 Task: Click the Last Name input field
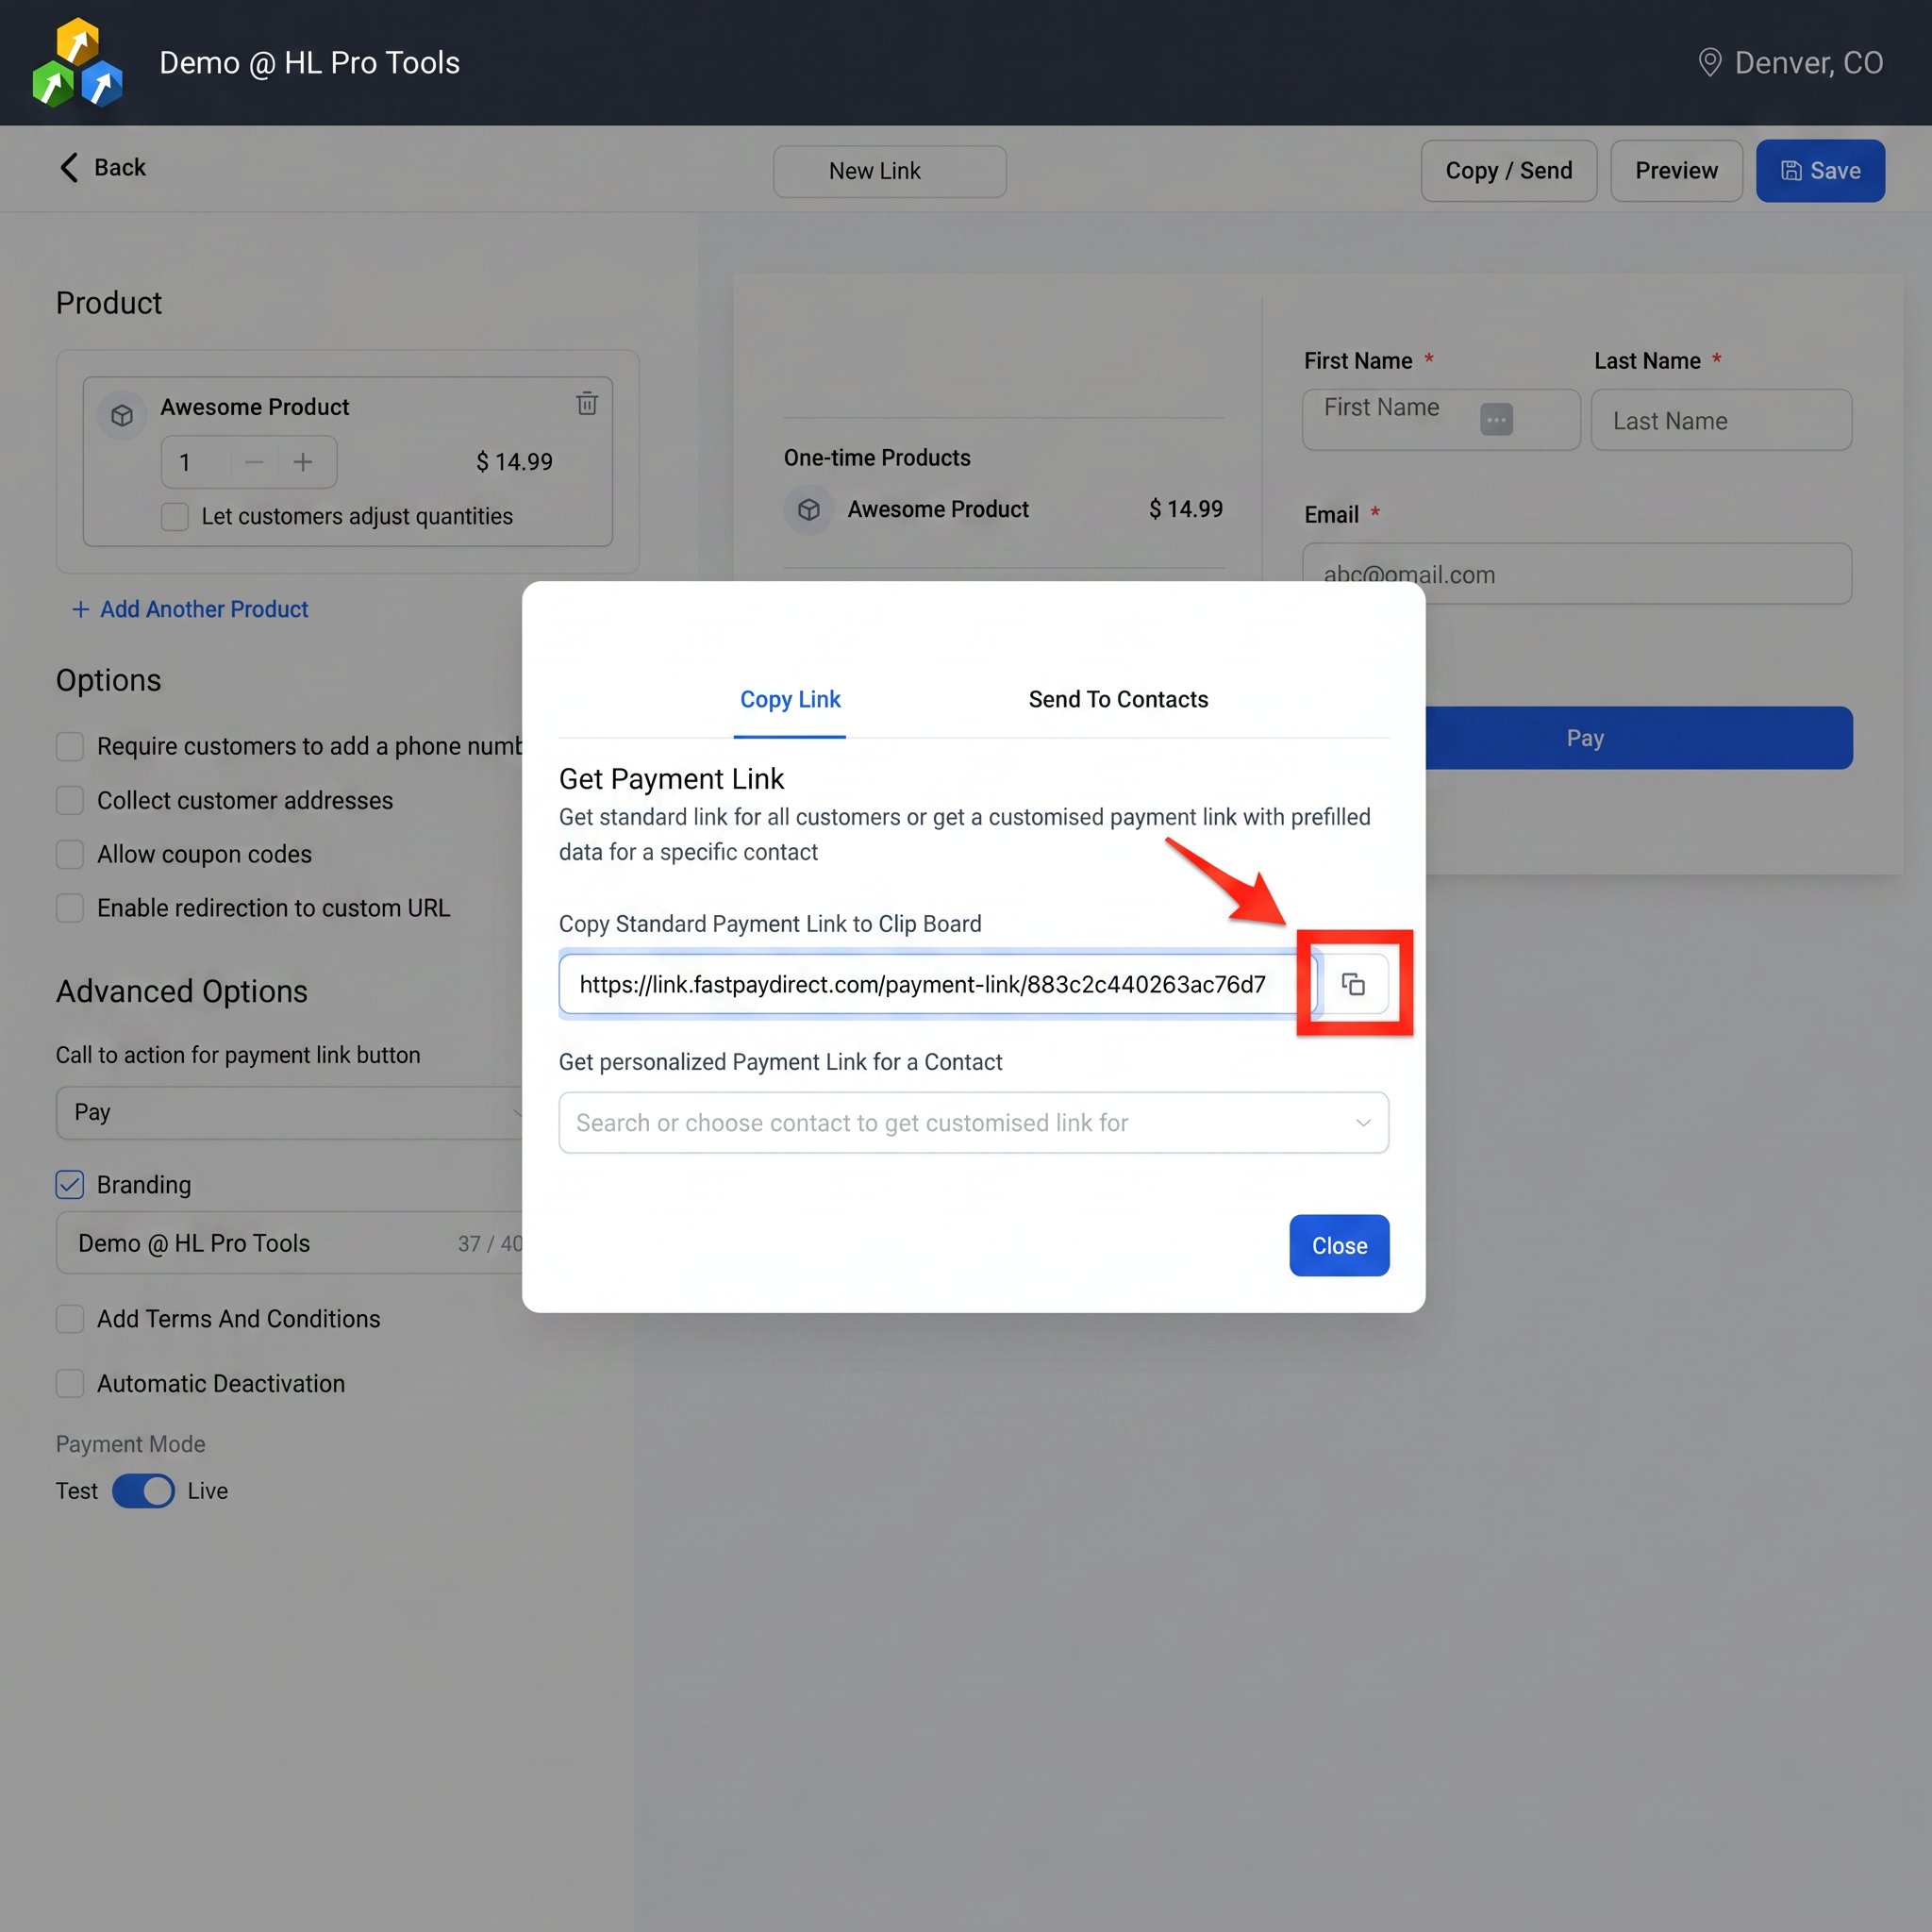[x=1721, y=420]
